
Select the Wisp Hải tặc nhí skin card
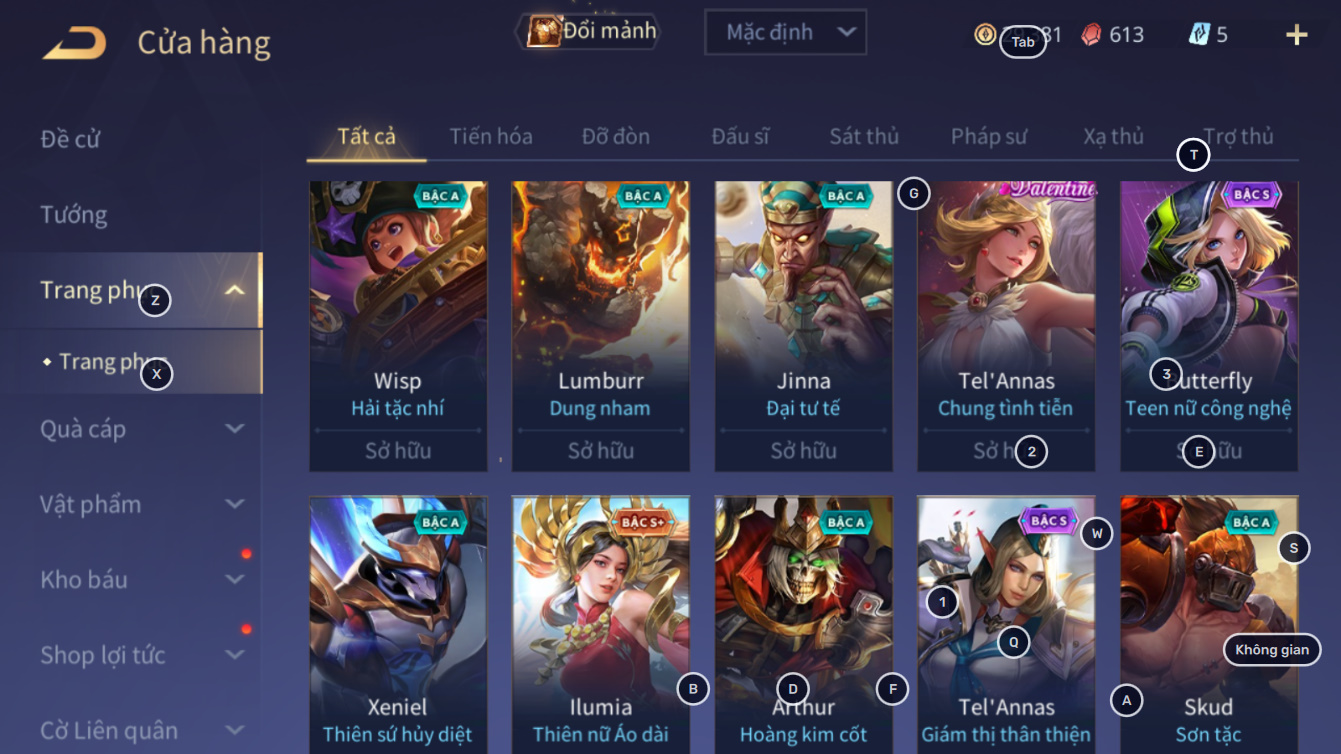pyautogui.click(x=398, y=326)
